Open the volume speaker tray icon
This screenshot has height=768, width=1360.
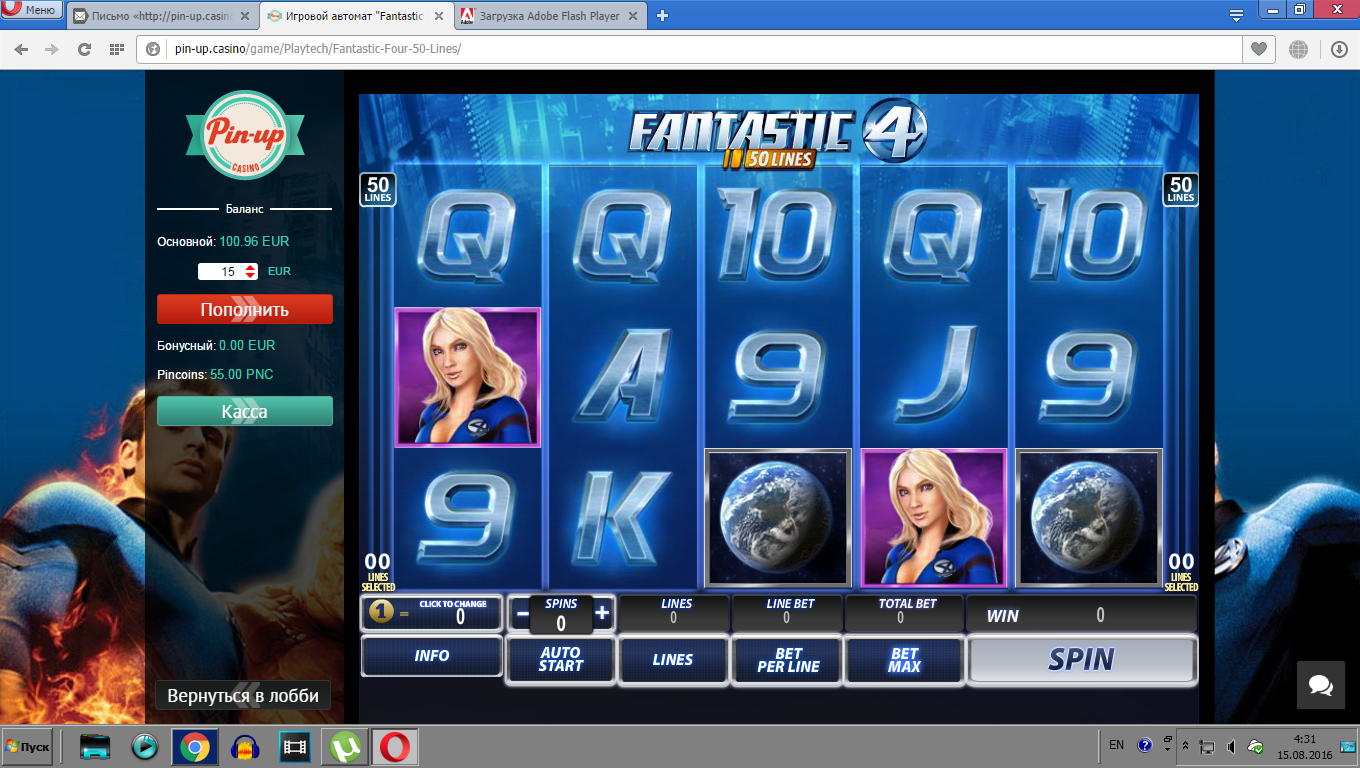1231,747
